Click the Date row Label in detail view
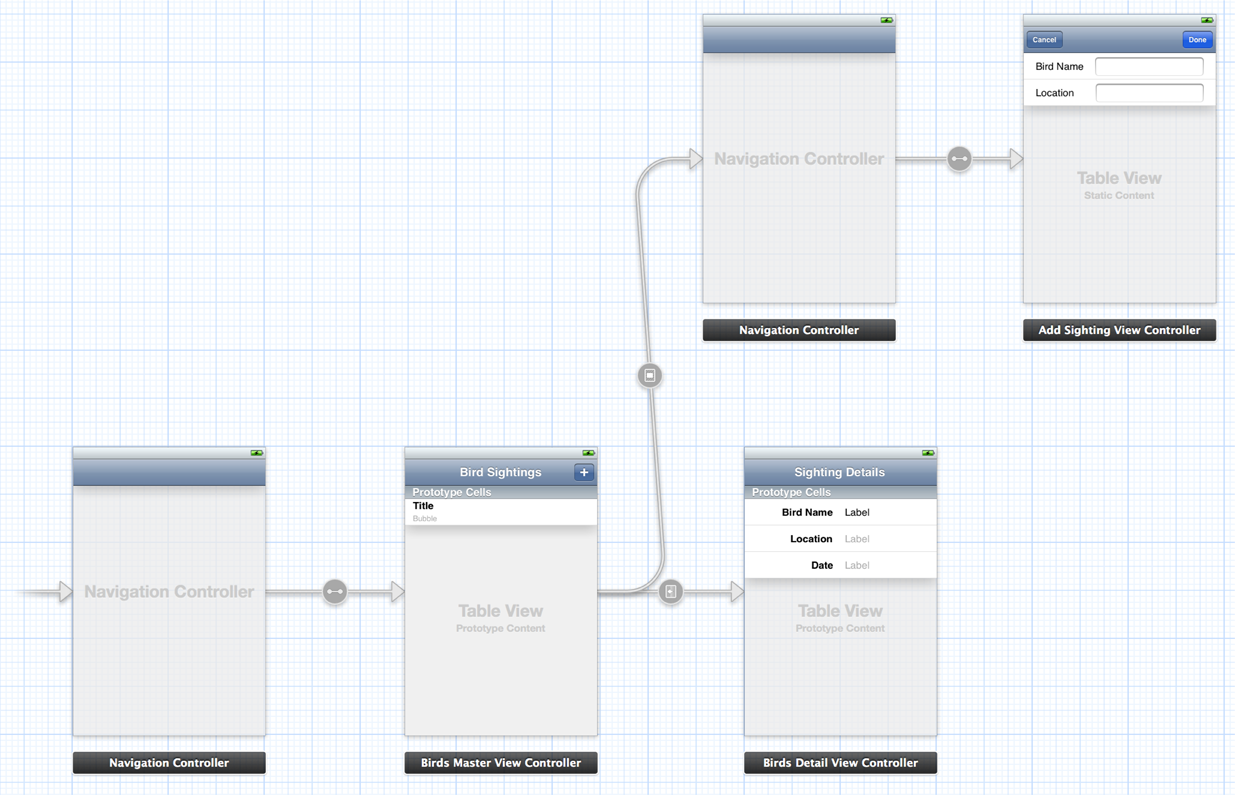1235x795 pixels. (x=857, y=565)
